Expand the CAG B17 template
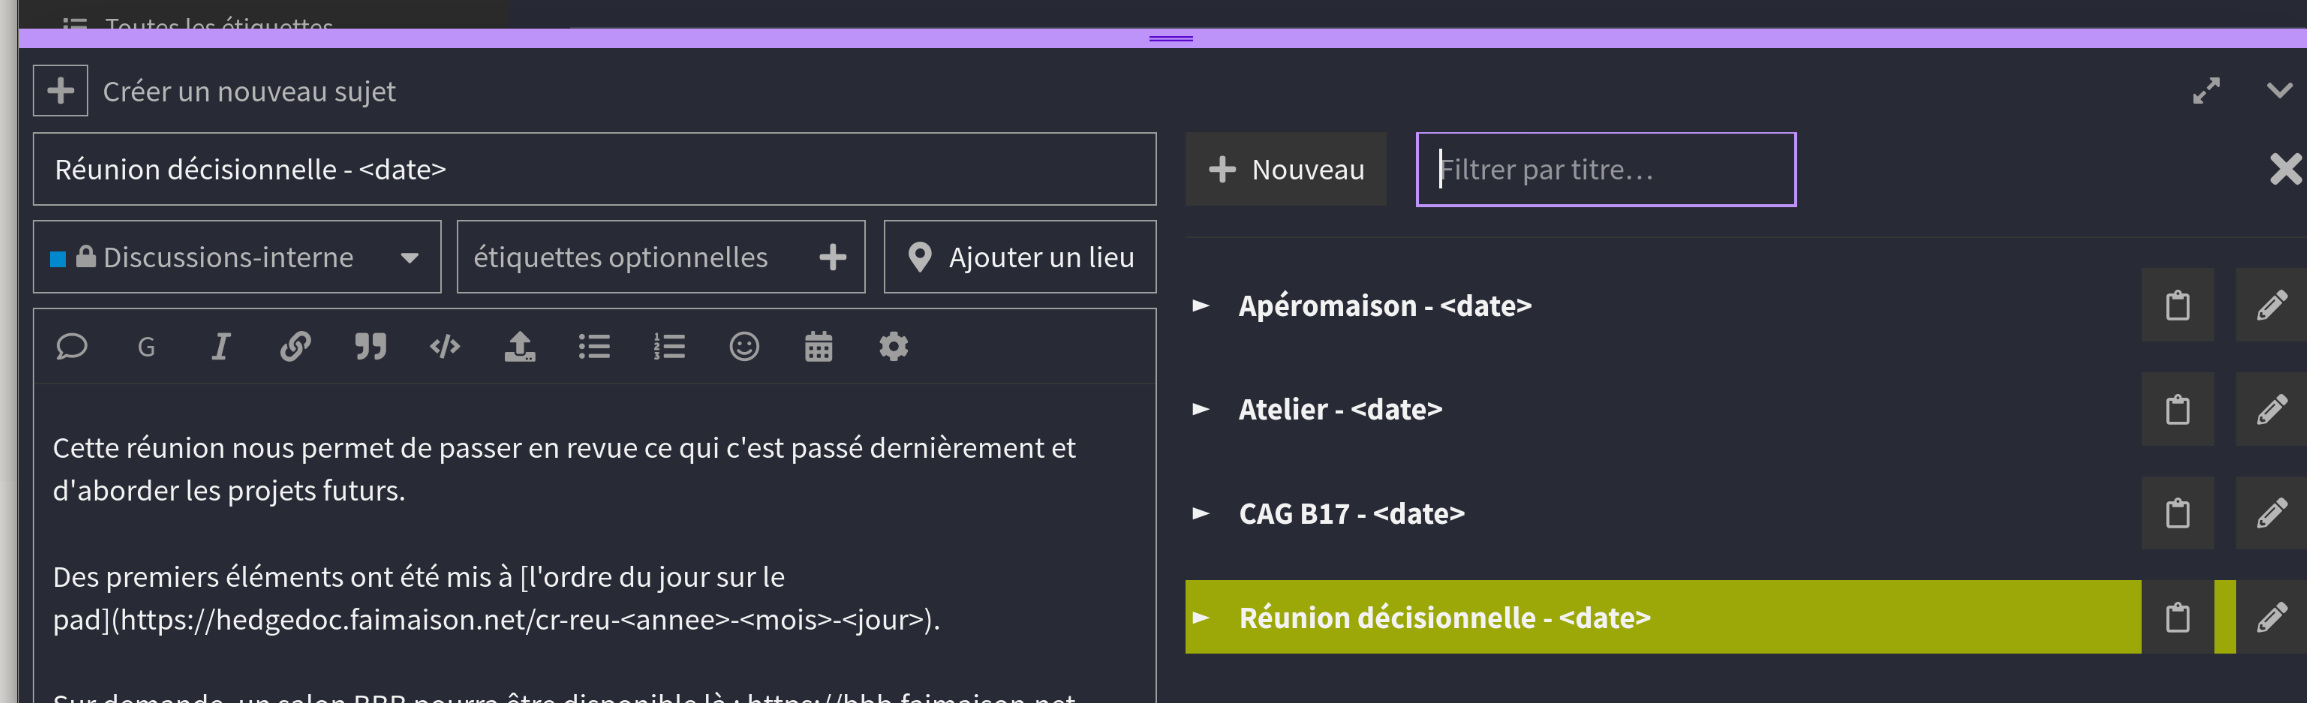 pos(1201,514)
